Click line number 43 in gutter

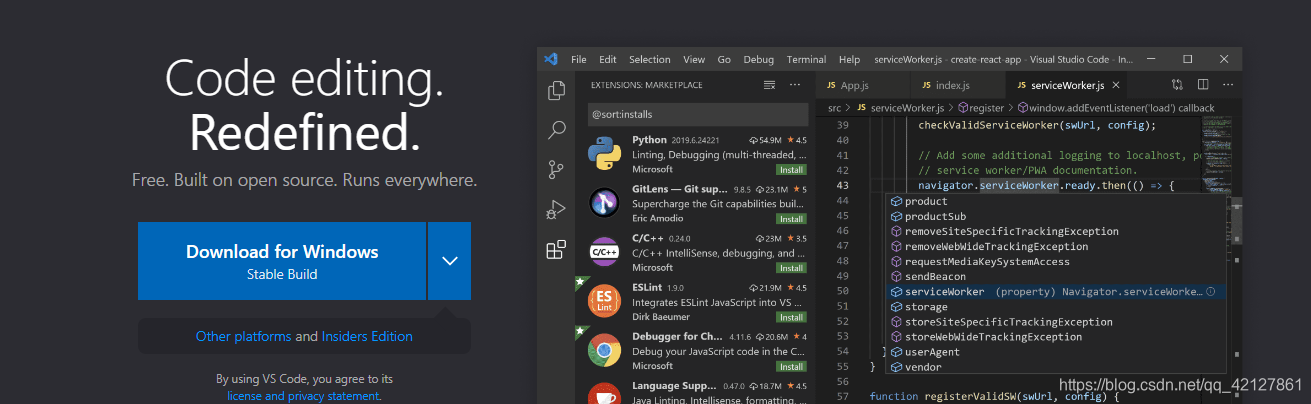[842, 186]
